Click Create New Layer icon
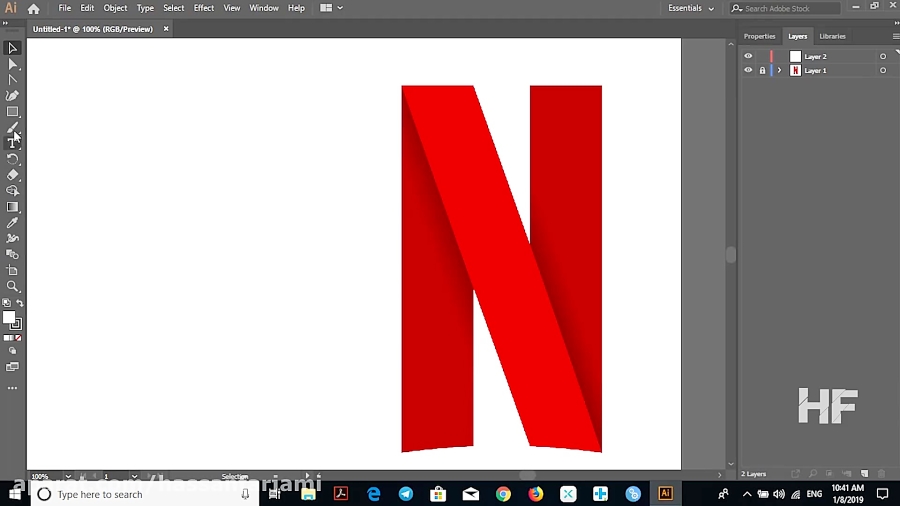Image resolution: width=900 pixels, height=506 pixels. [864, 474]
